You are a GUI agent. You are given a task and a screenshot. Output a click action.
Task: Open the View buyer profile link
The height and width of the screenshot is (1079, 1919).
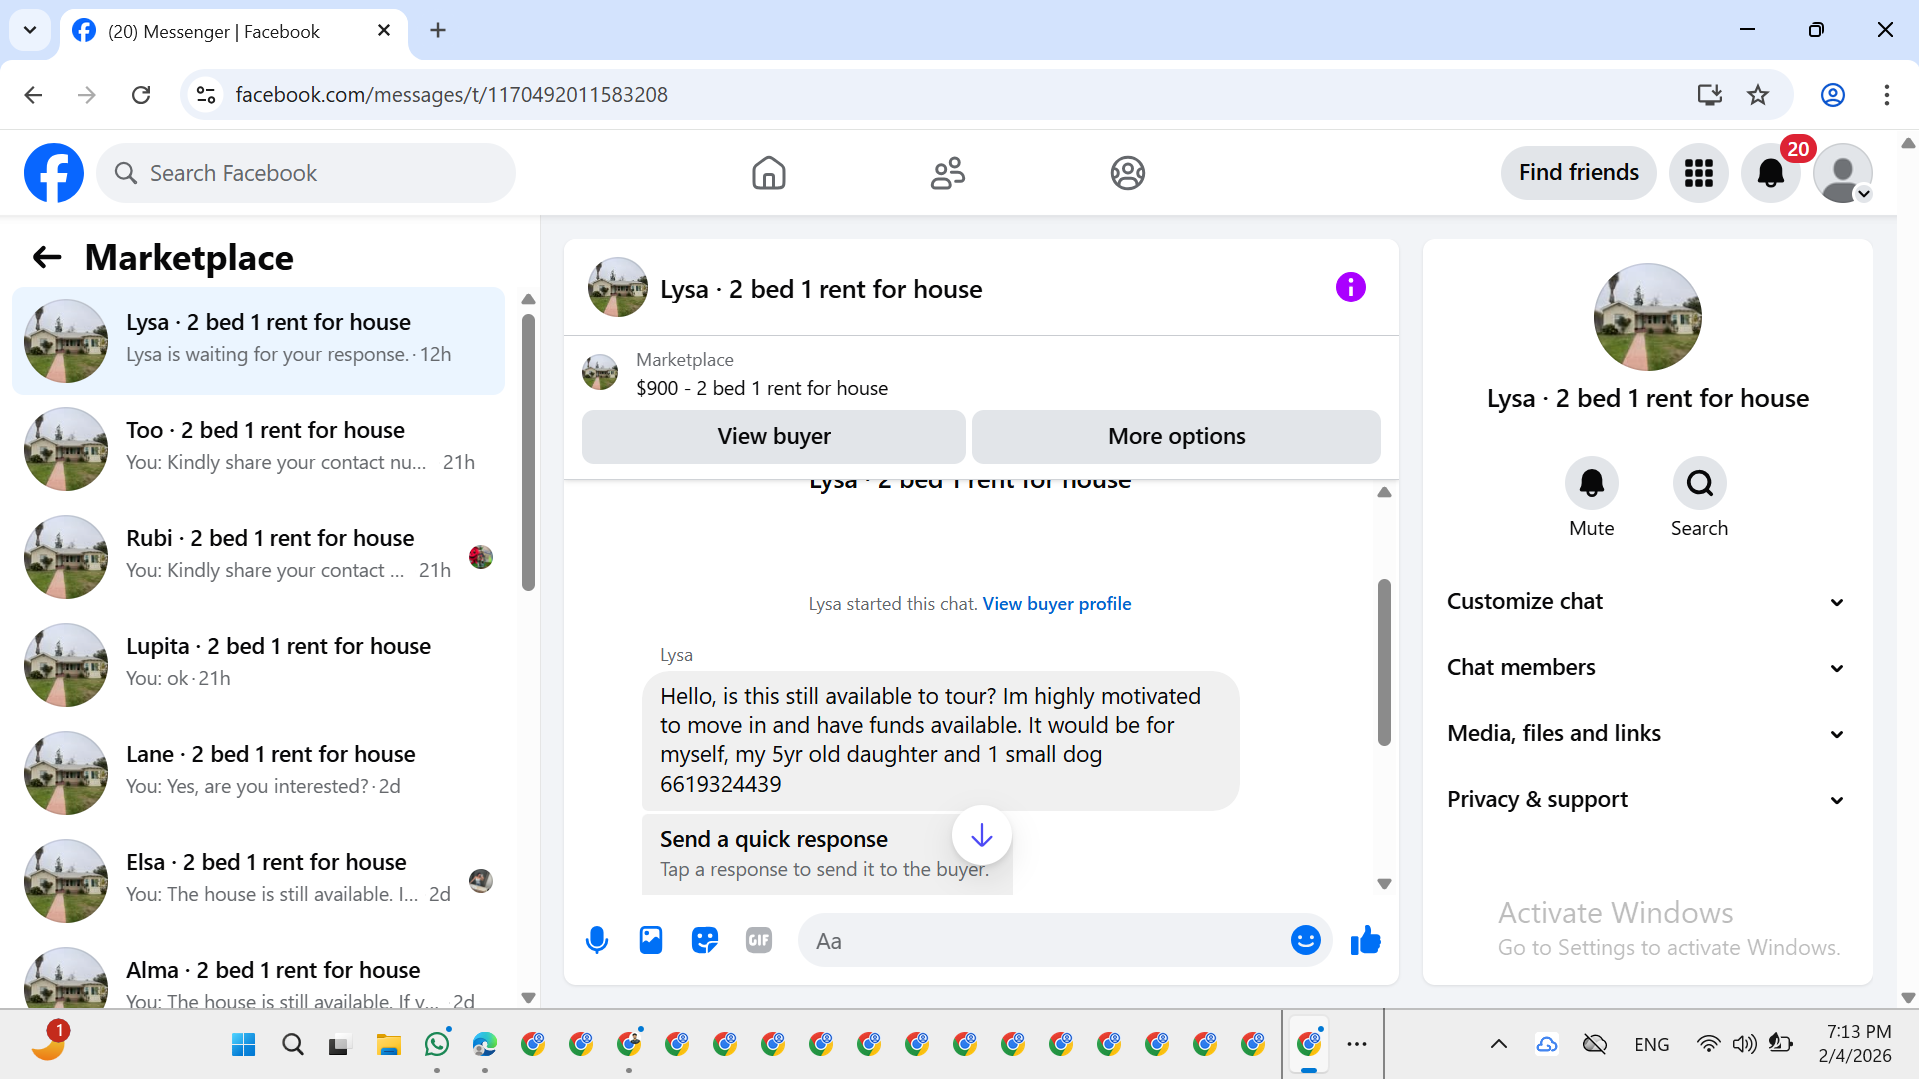(x=1057, y=604)
